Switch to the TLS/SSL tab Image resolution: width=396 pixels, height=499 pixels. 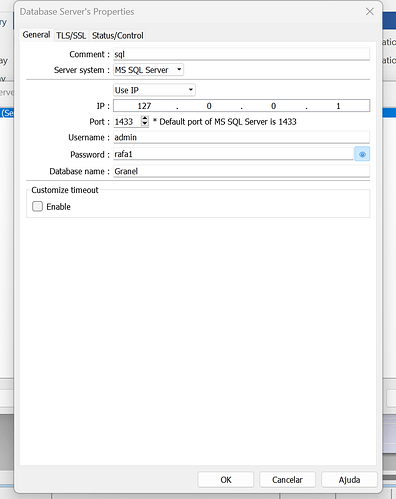(71, 35)
